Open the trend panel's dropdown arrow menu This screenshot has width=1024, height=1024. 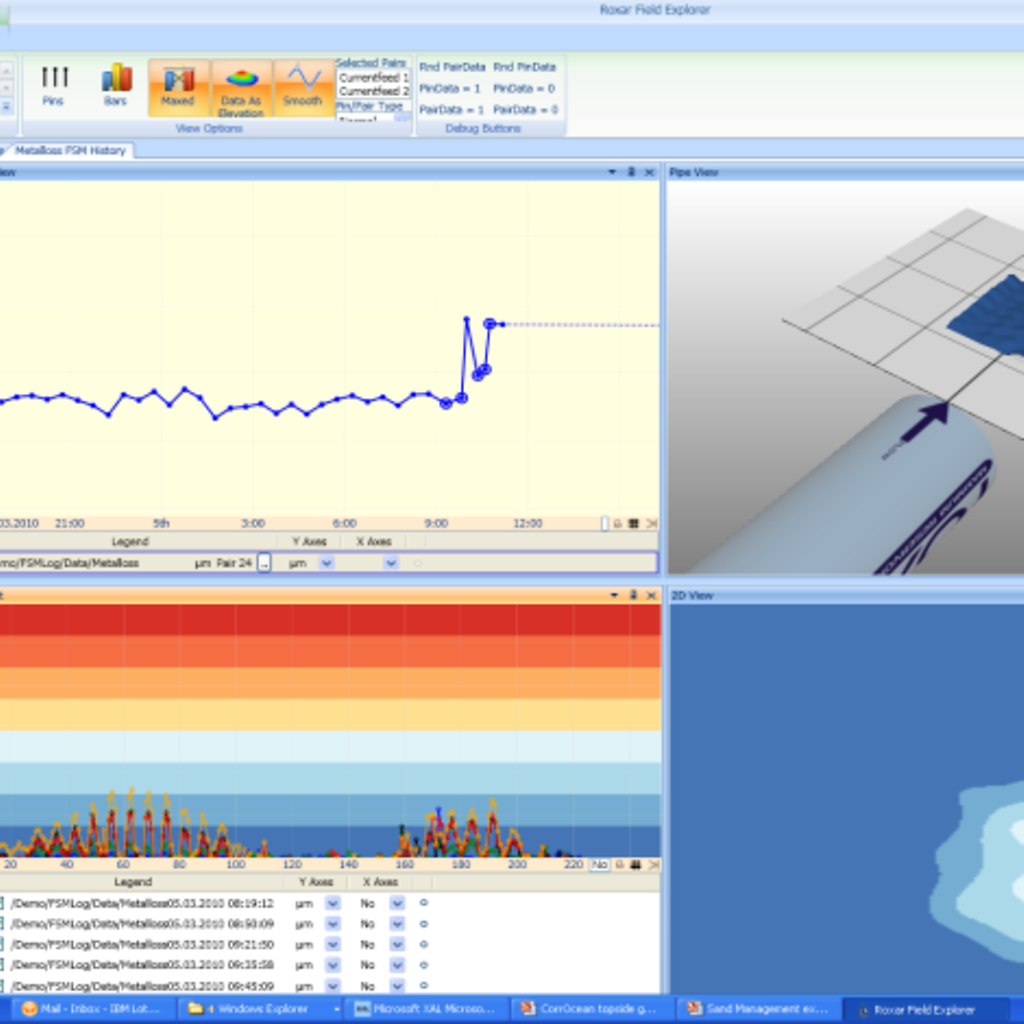point(612,172)
